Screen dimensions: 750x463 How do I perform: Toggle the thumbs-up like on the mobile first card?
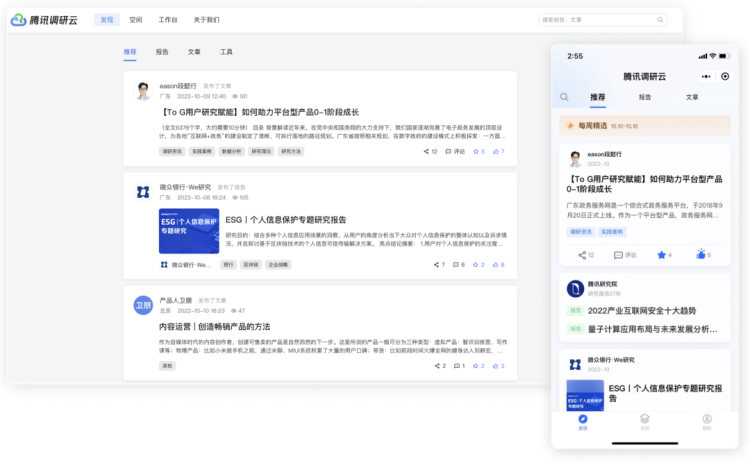701,255
